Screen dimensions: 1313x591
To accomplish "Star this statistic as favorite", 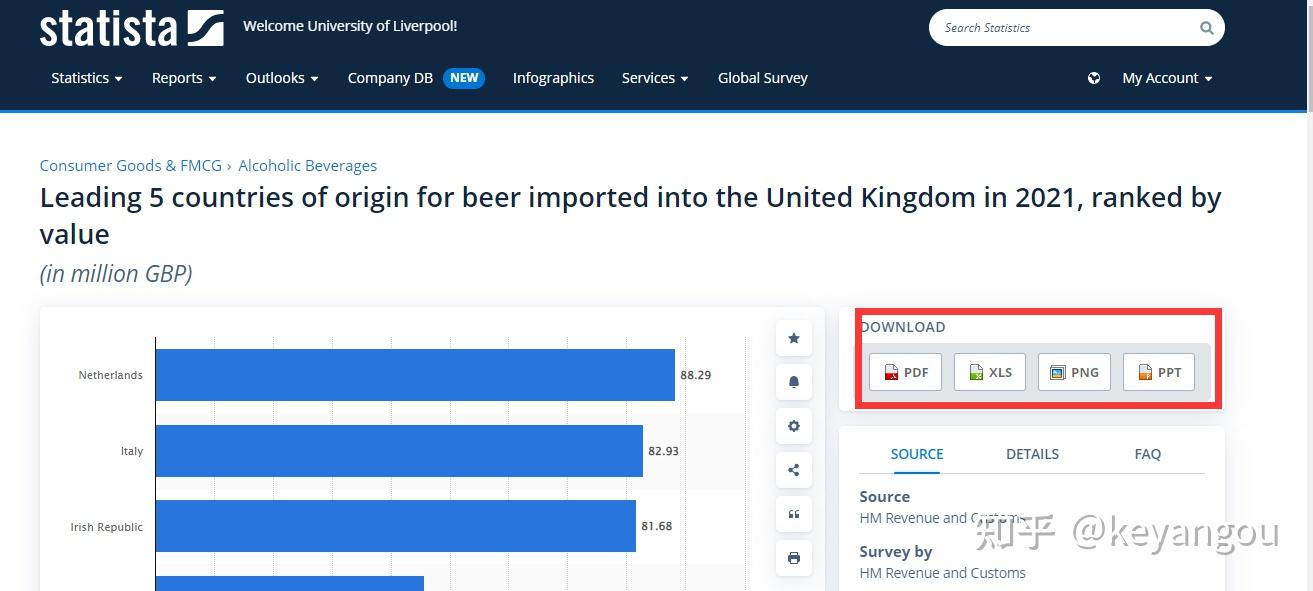I will click(794, 338).
